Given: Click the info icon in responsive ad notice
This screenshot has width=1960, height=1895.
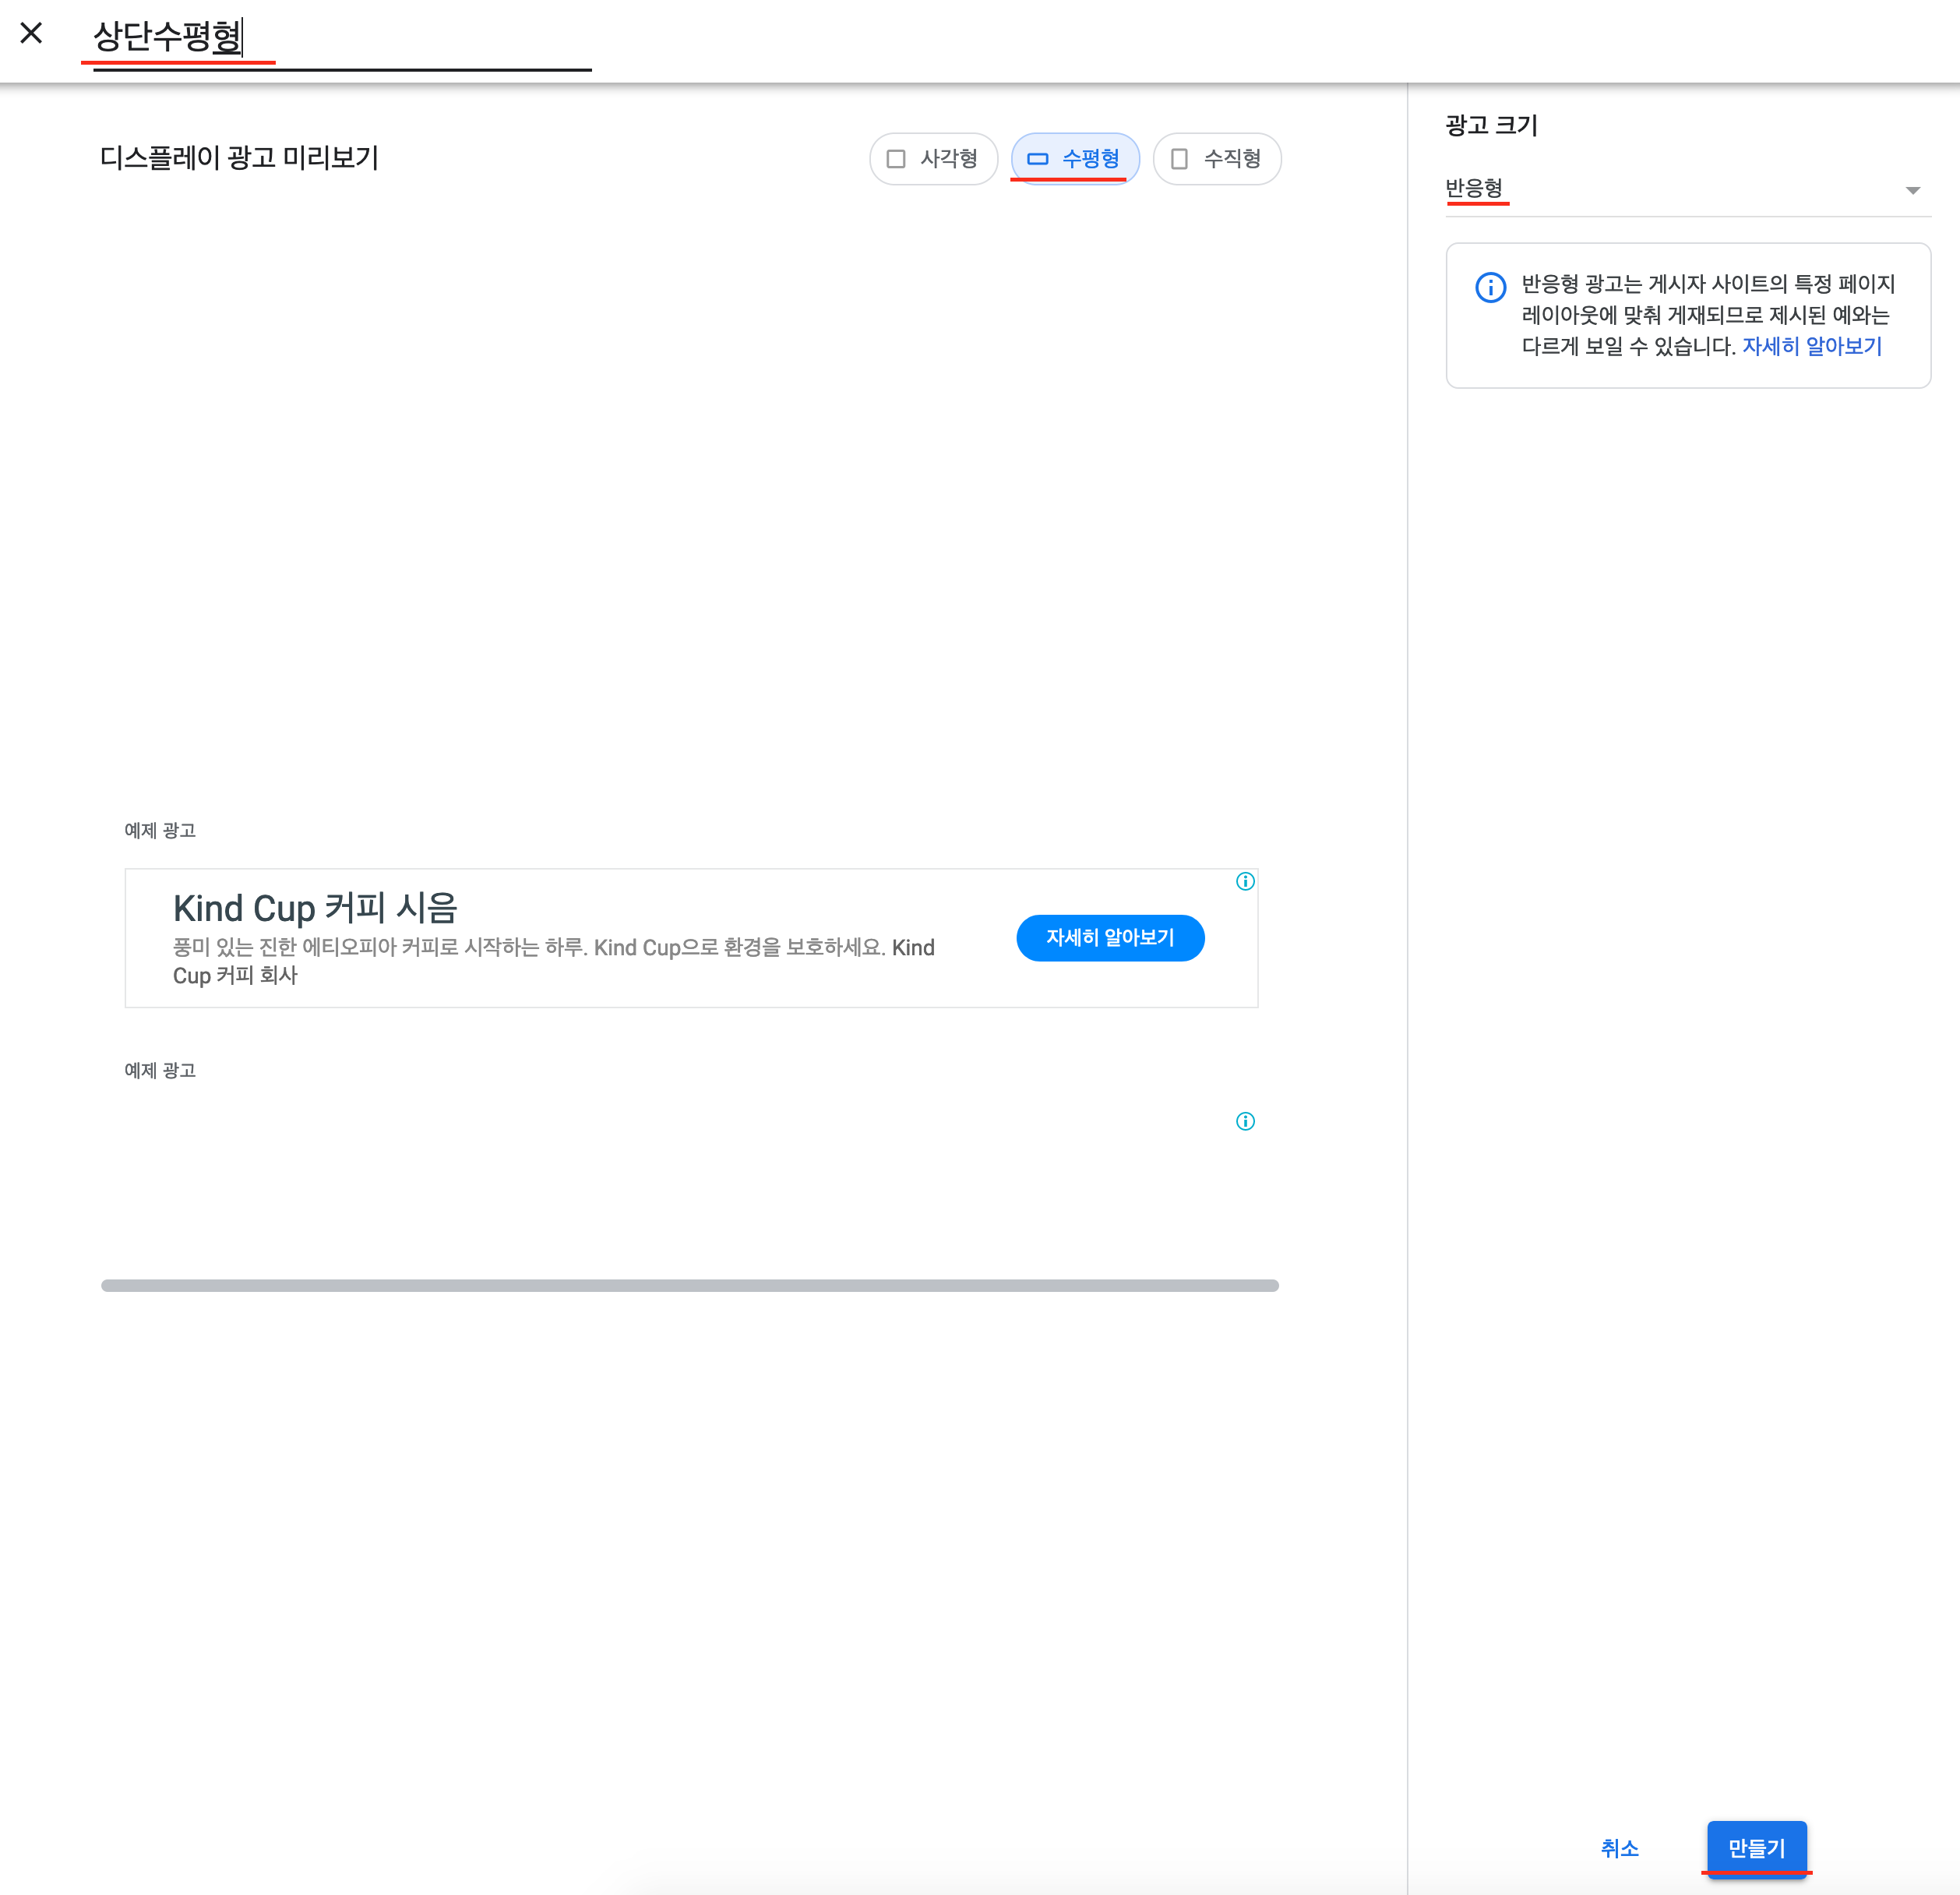Looking at the screenshot, I should click(x=1490, y=288).
